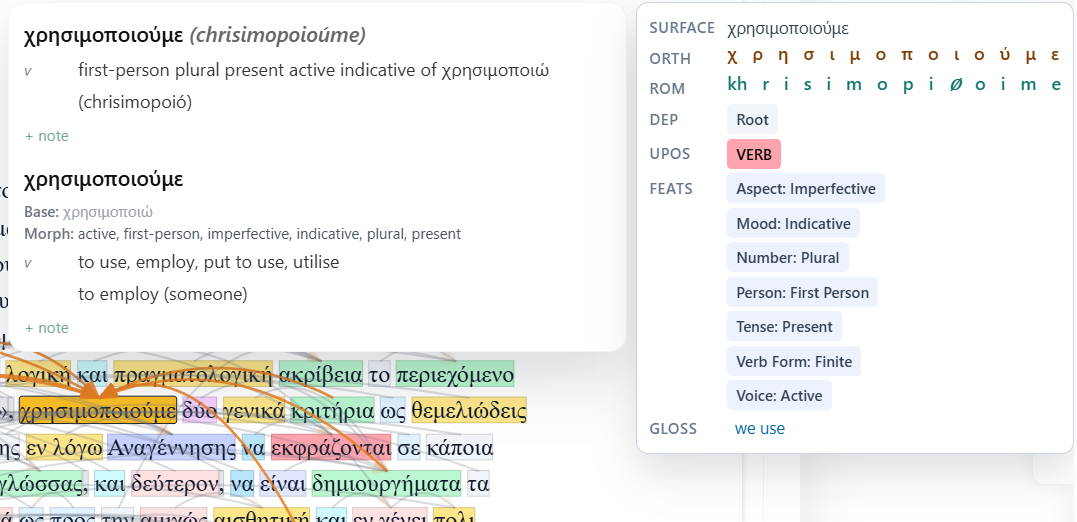
Task: Add a note under the 'to employ (someone)' definition
Action: pos(47,328)
